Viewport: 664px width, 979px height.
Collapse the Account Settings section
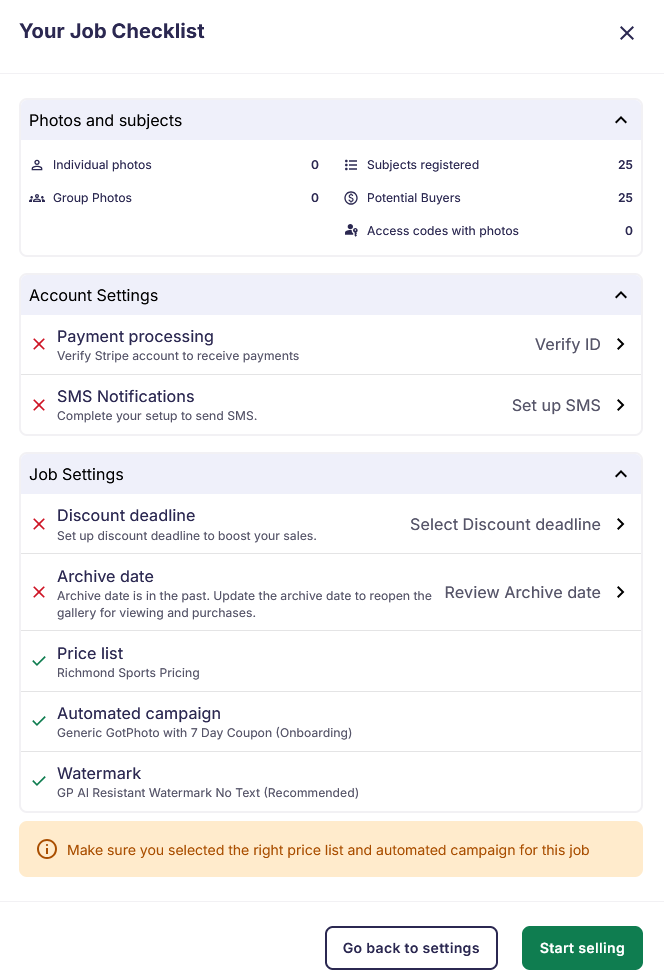tap(620, 294)
